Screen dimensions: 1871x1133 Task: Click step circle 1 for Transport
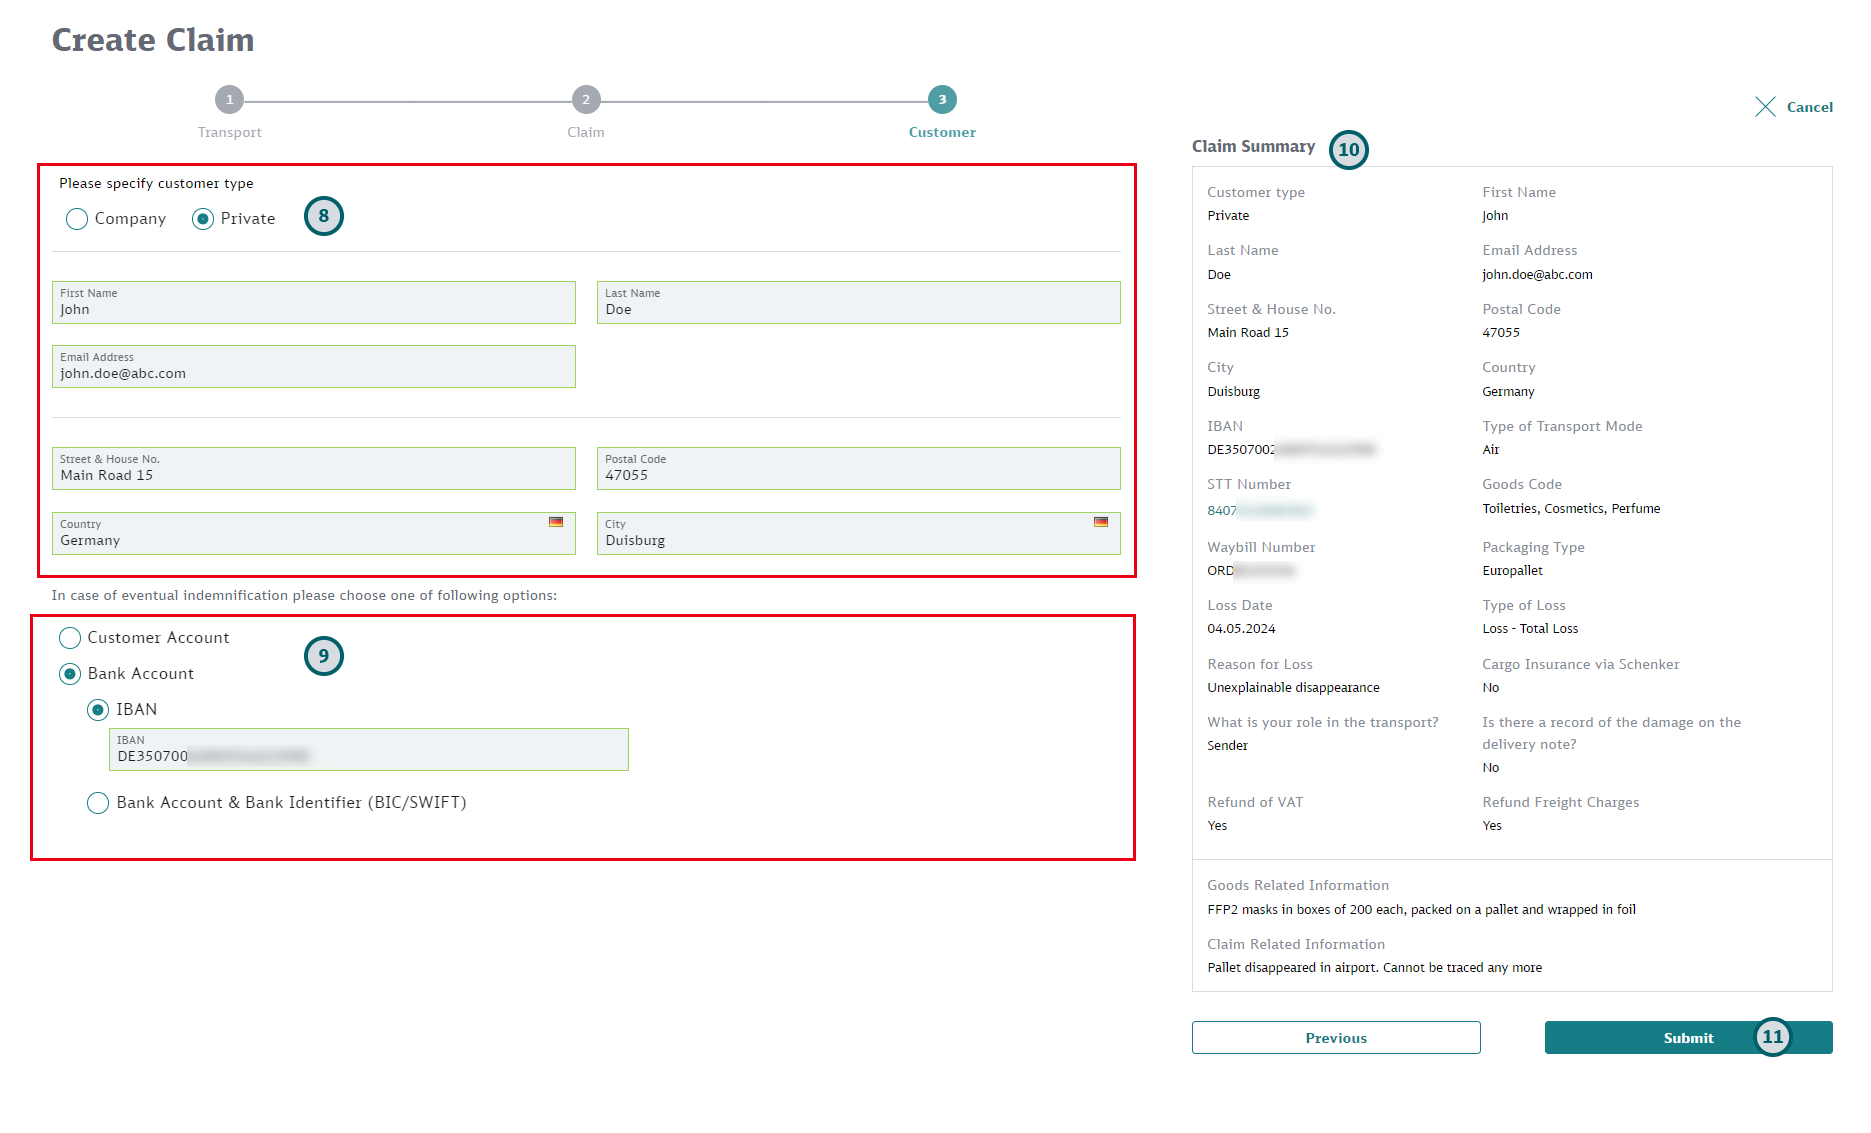230,99
